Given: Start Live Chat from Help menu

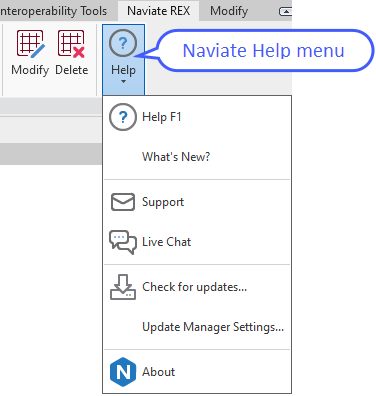Looking at the screenshot, I should [197, 242].
